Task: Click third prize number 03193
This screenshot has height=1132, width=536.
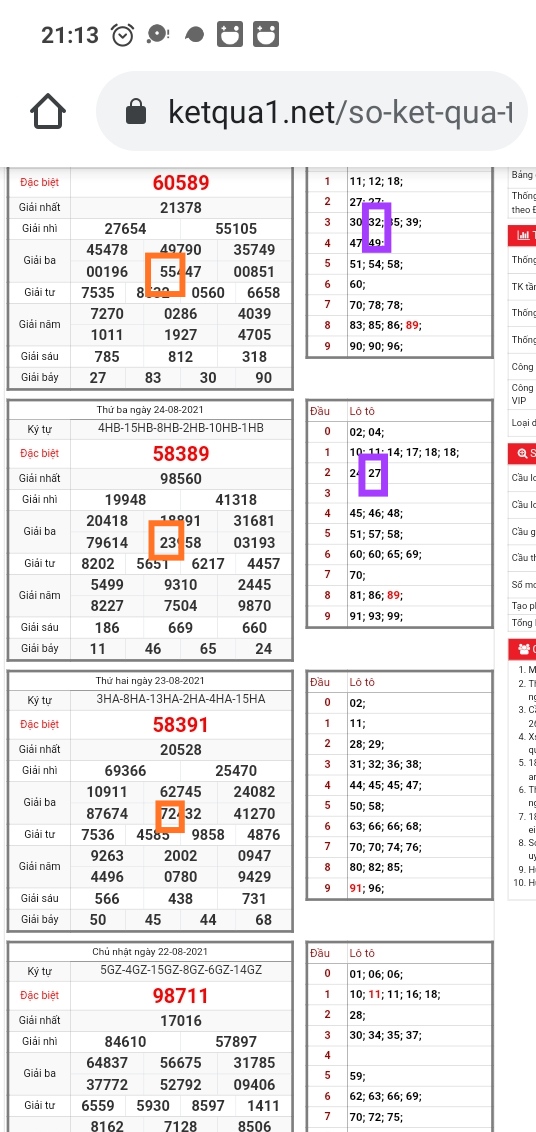Action: (254, 543)
